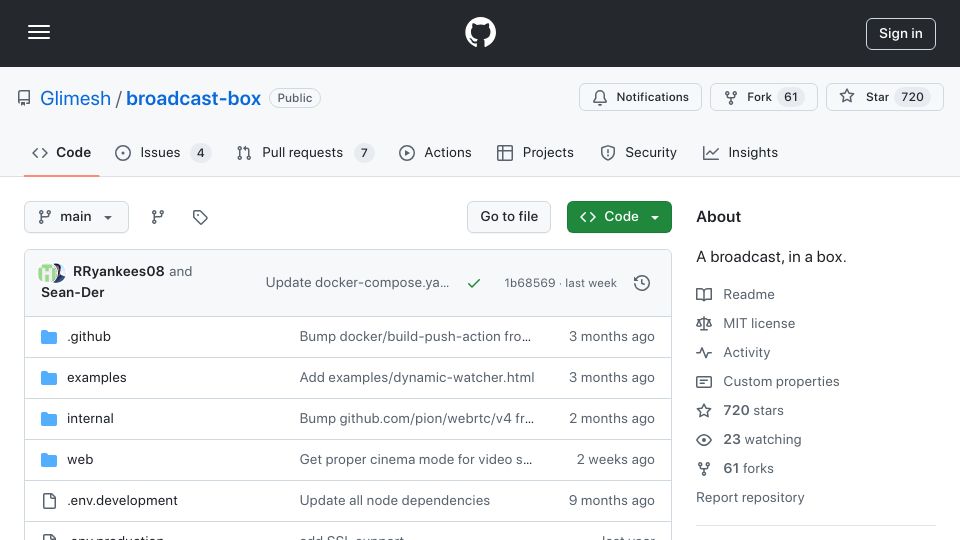Open the internal folder

[90, 419]
